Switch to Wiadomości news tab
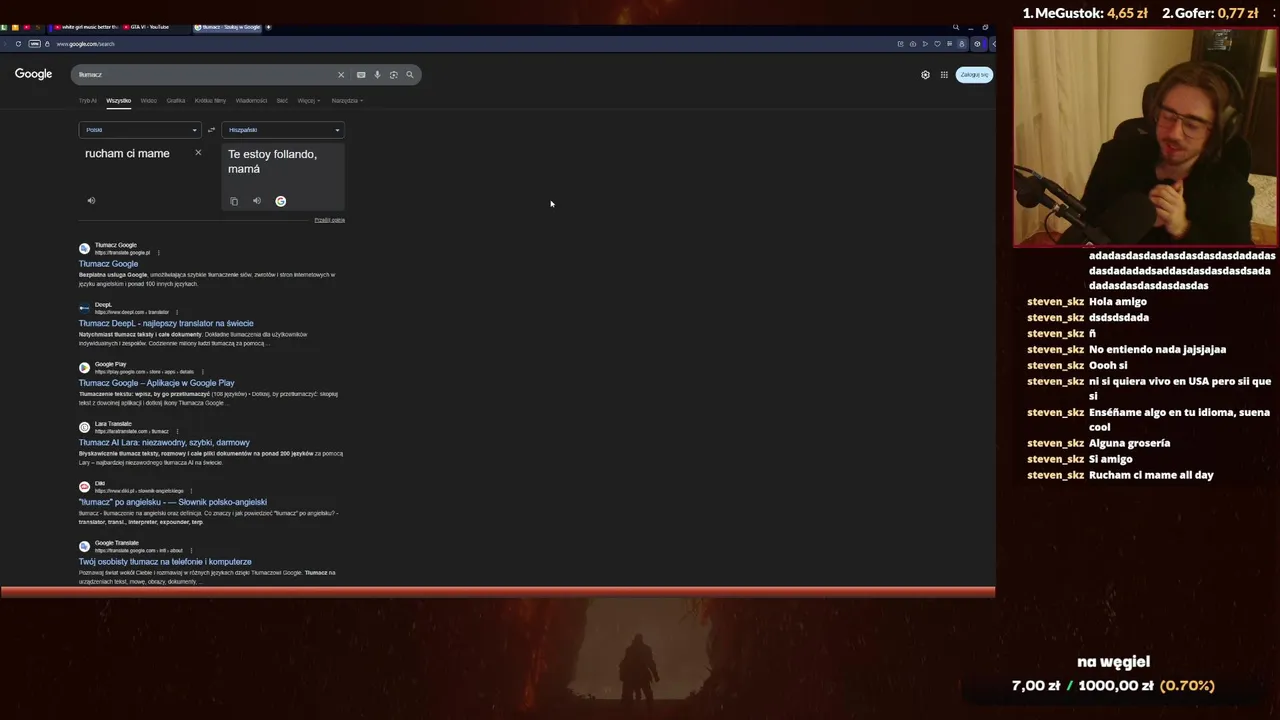The height and width of the screenshot is (720, 1280). (251, 101)
